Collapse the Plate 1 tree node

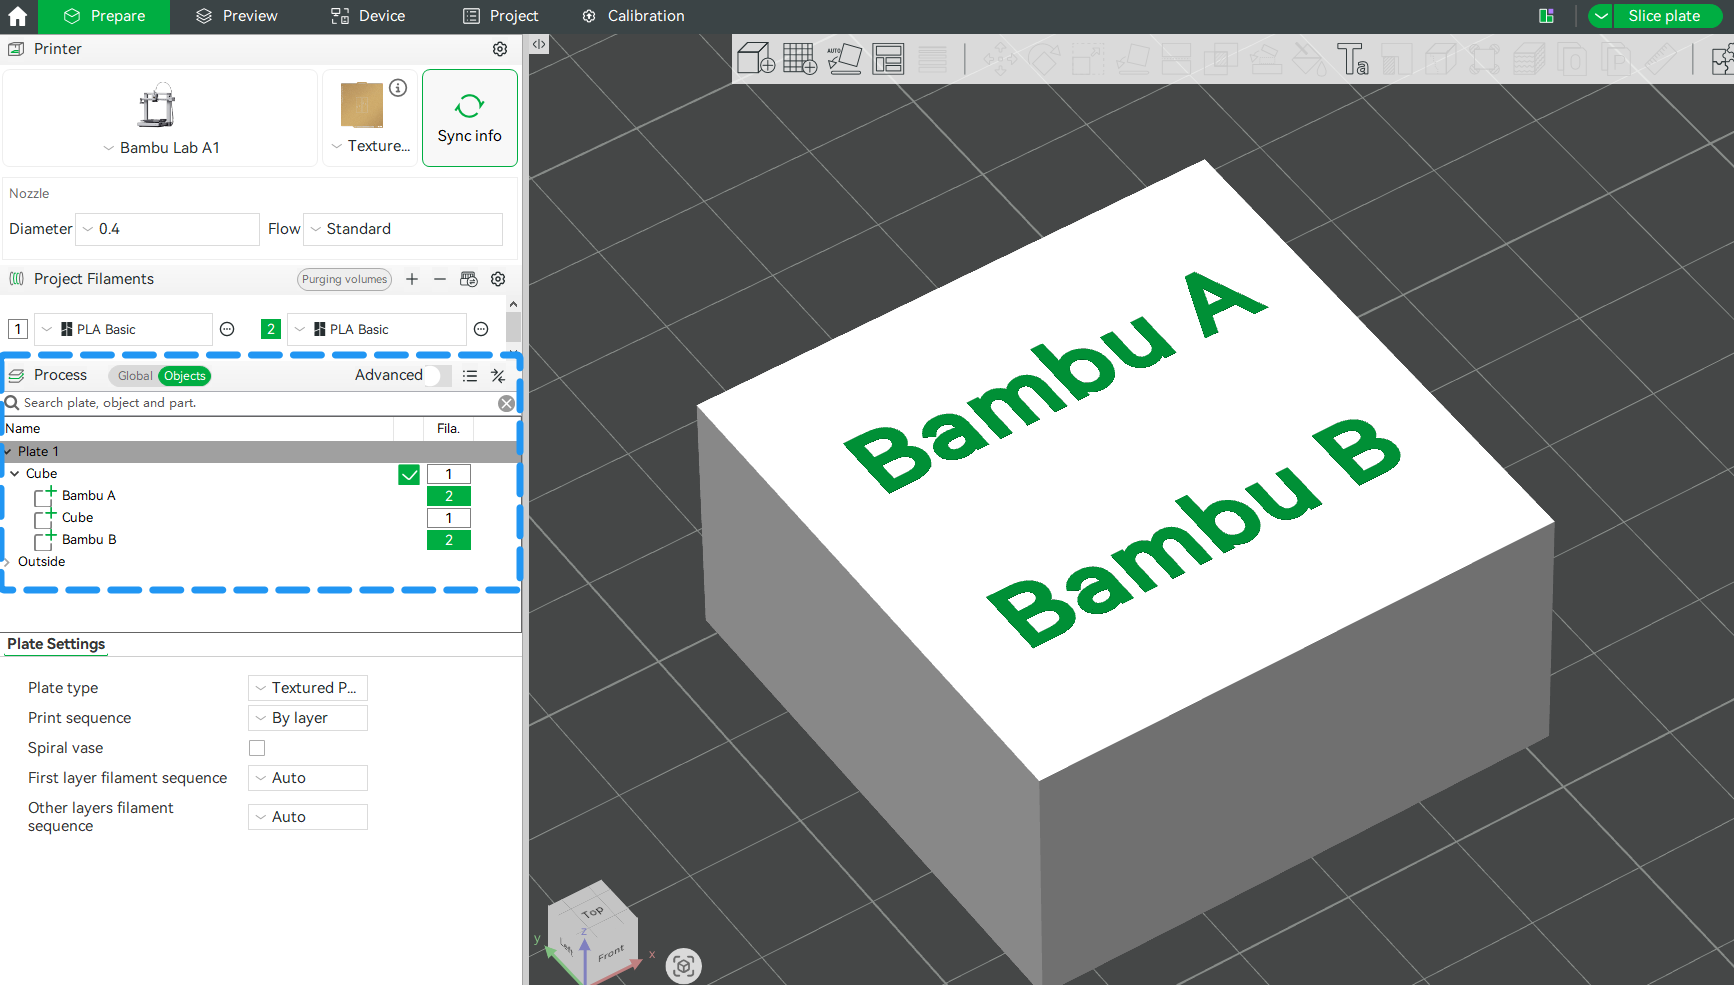pos(8,452)
